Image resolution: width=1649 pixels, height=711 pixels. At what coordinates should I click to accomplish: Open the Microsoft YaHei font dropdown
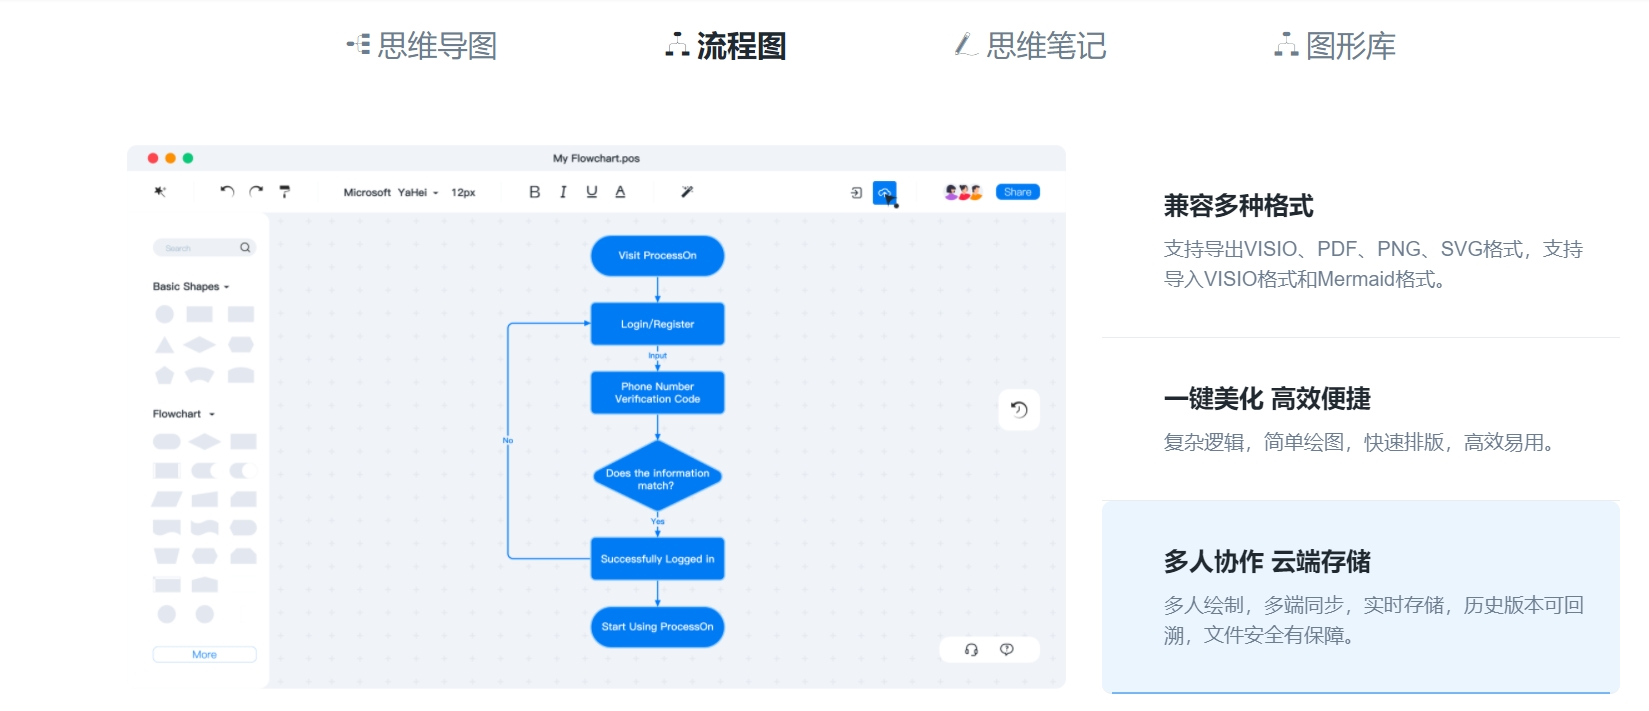click(x=391, y=192)
